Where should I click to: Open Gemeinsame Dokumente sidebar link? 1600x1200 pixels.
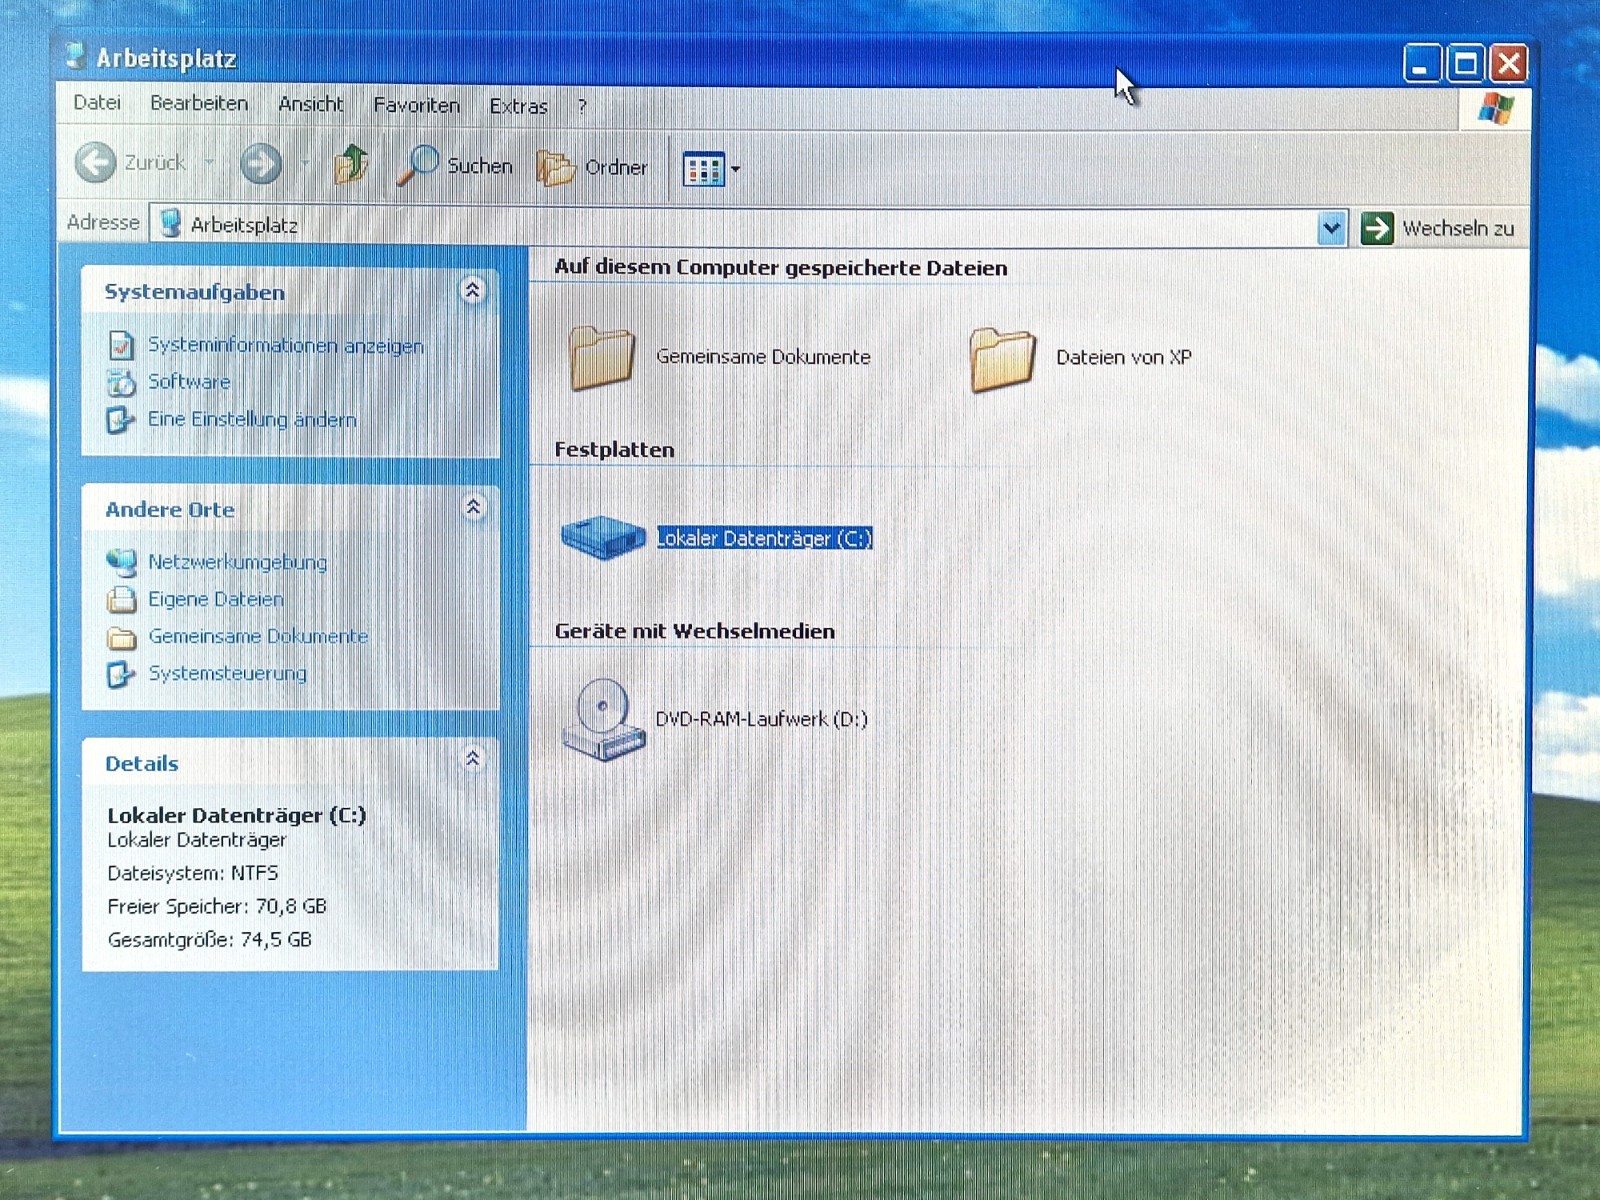tap(258, 636)
